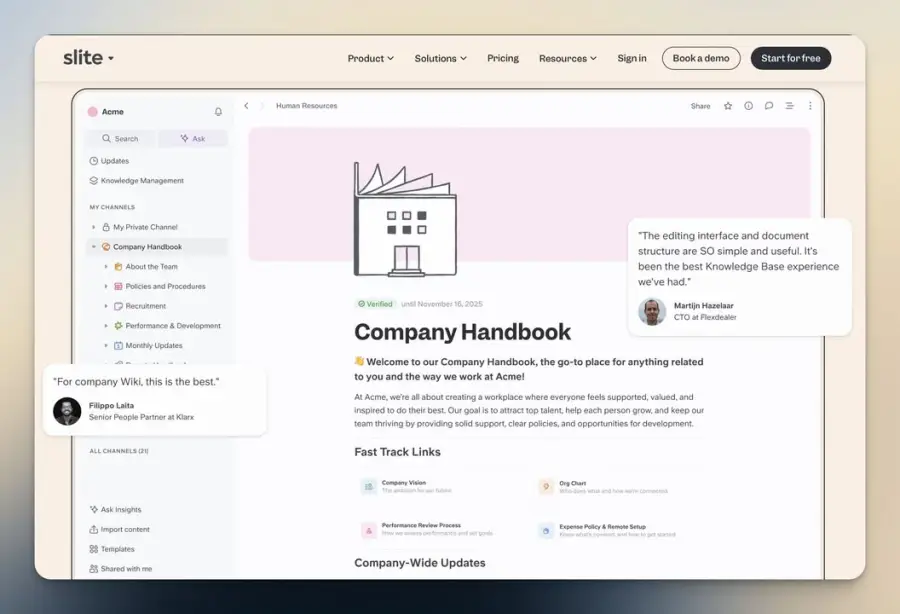This screenshot has height=614, width=900.
Task: Click the building cover illustration
Action: tap(405, 219)
